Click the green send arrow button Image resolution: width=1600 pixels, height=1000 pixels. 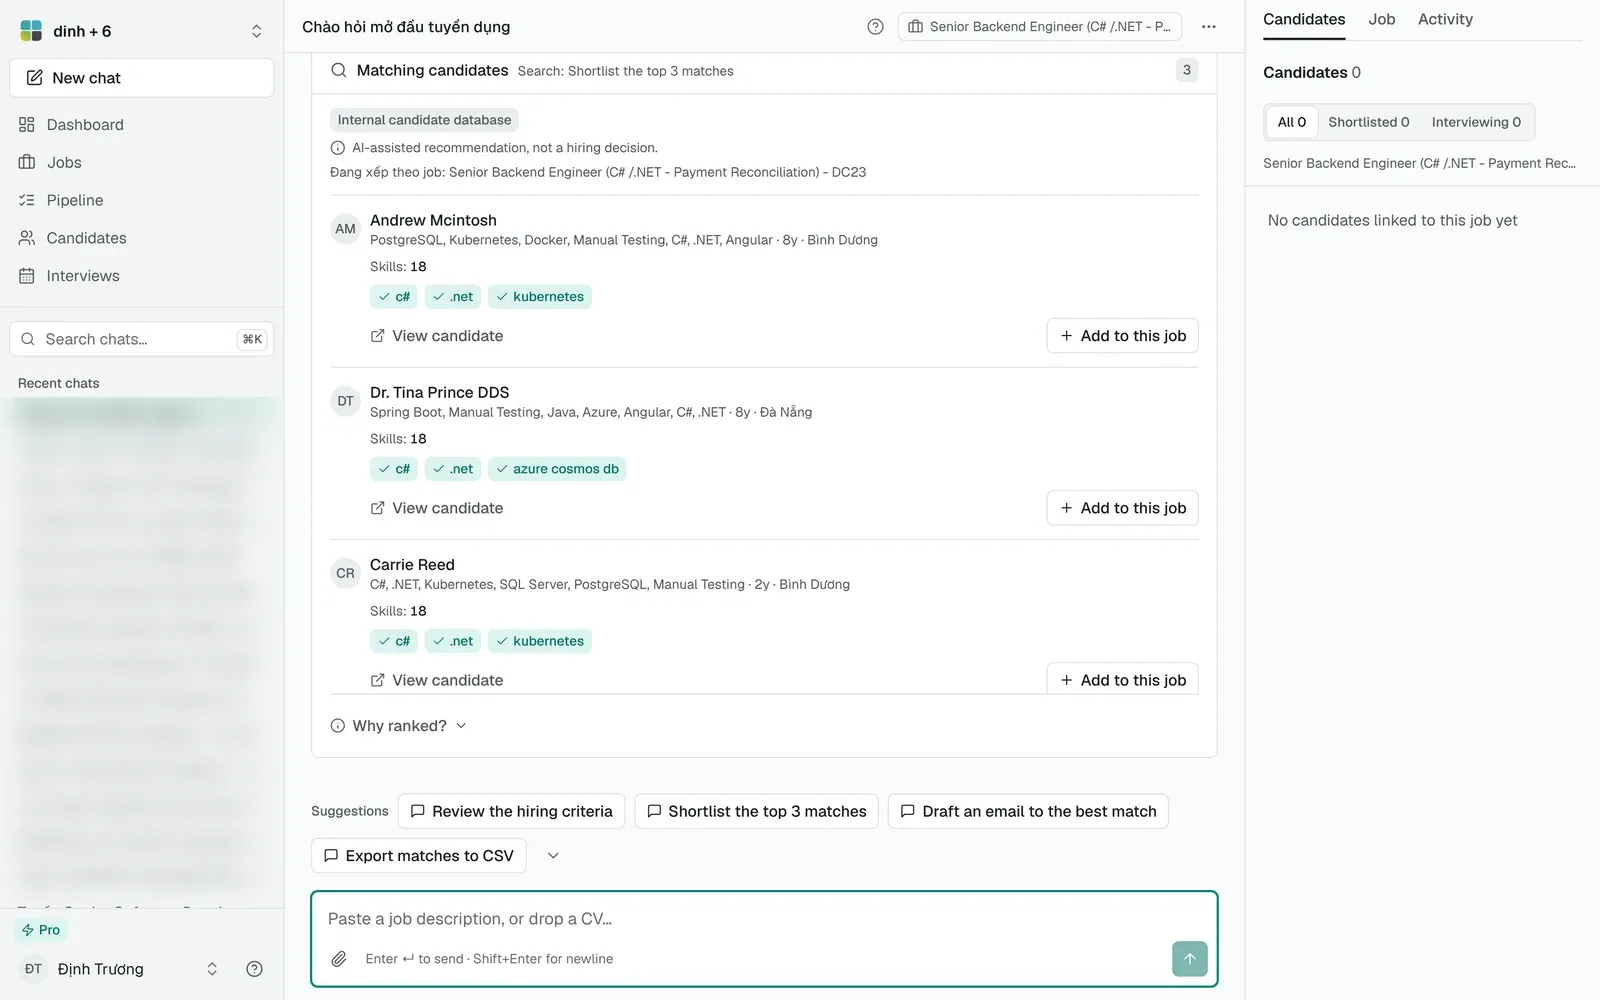pyautogui.click(x=1189, y=959)
